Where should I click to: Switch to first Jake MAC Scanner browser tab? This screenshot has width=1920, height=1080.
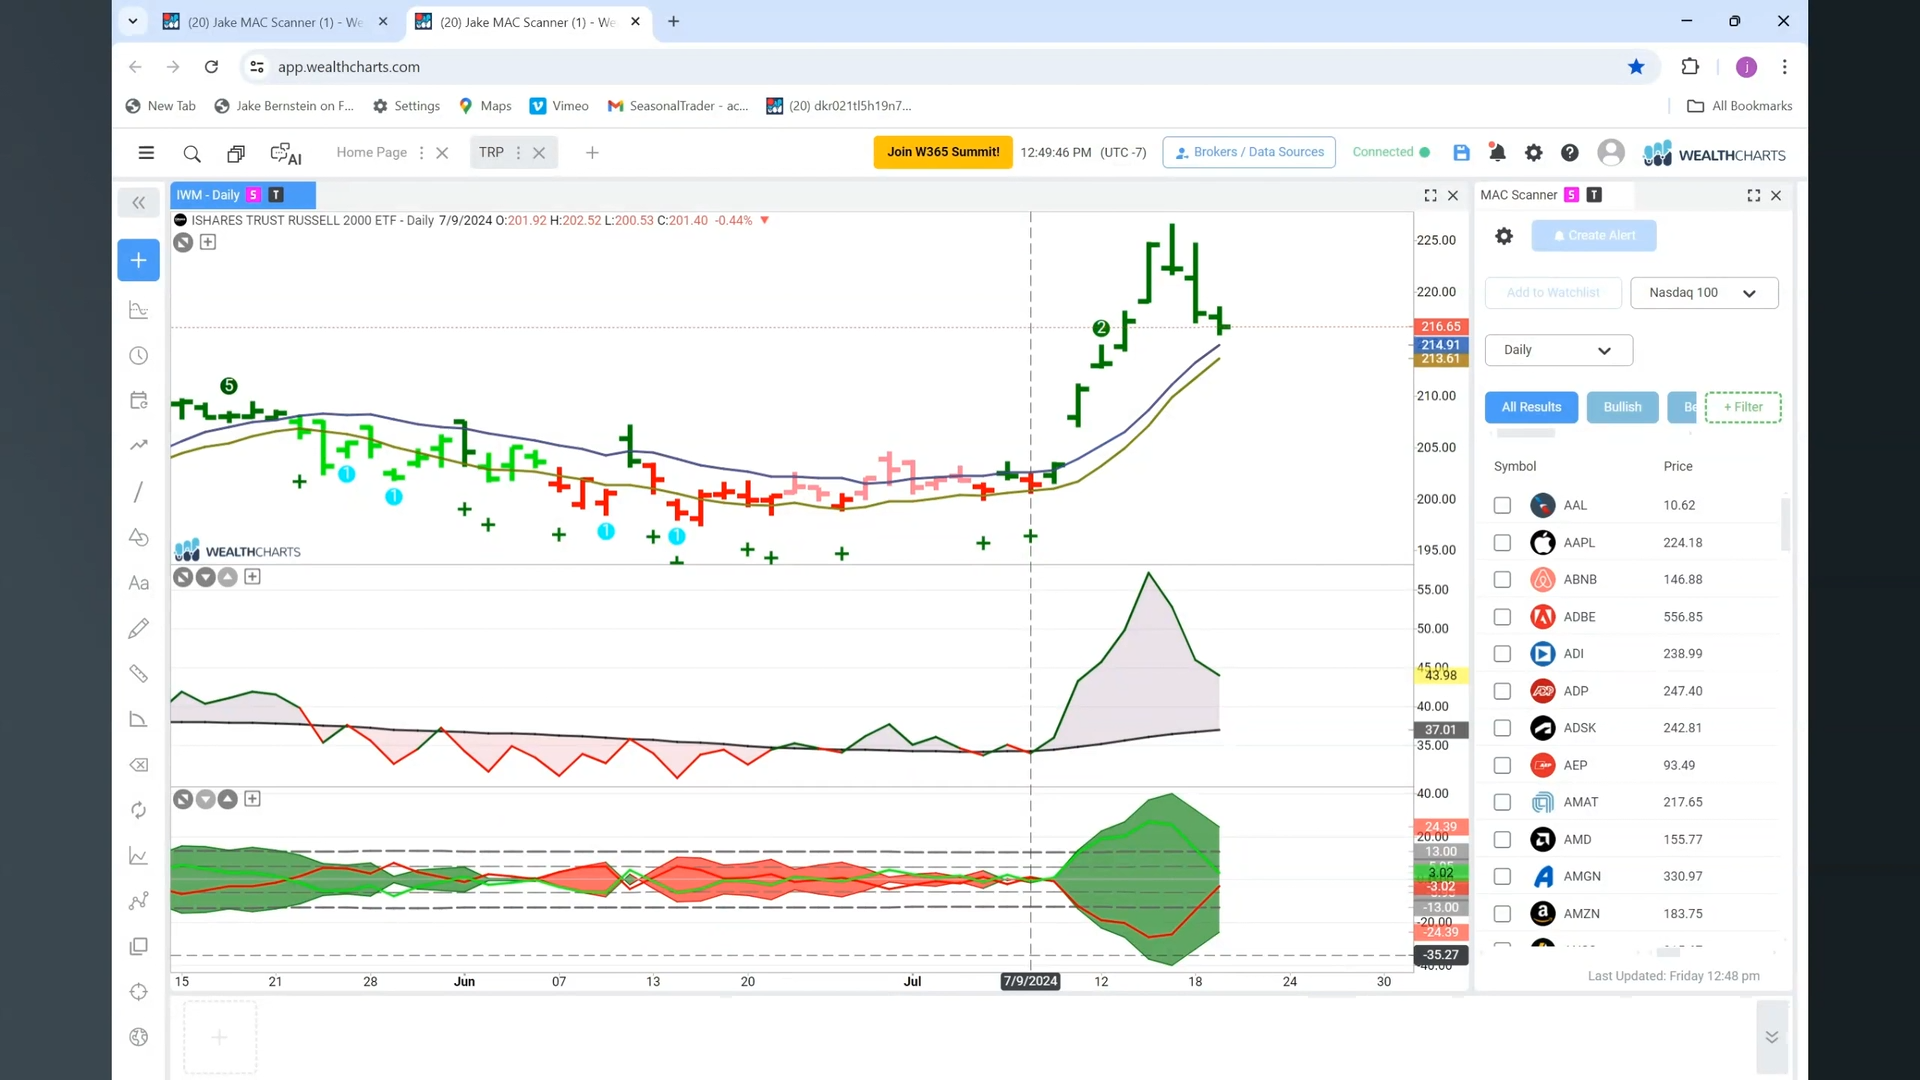[275, 22]
